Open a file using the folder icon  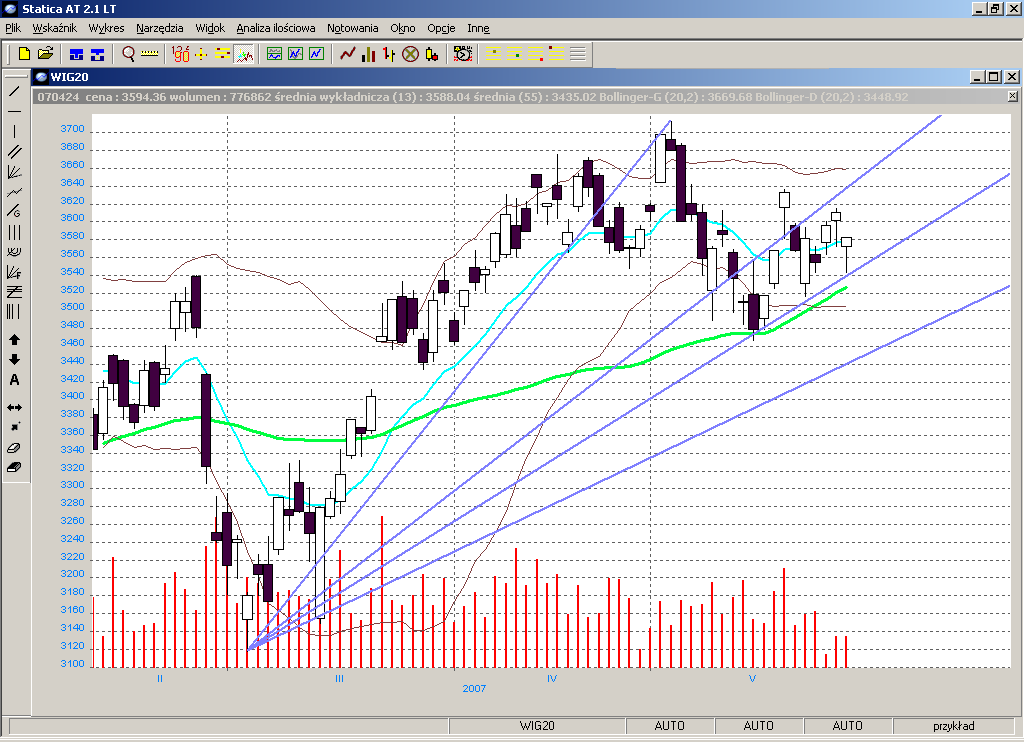coord(45,54)
